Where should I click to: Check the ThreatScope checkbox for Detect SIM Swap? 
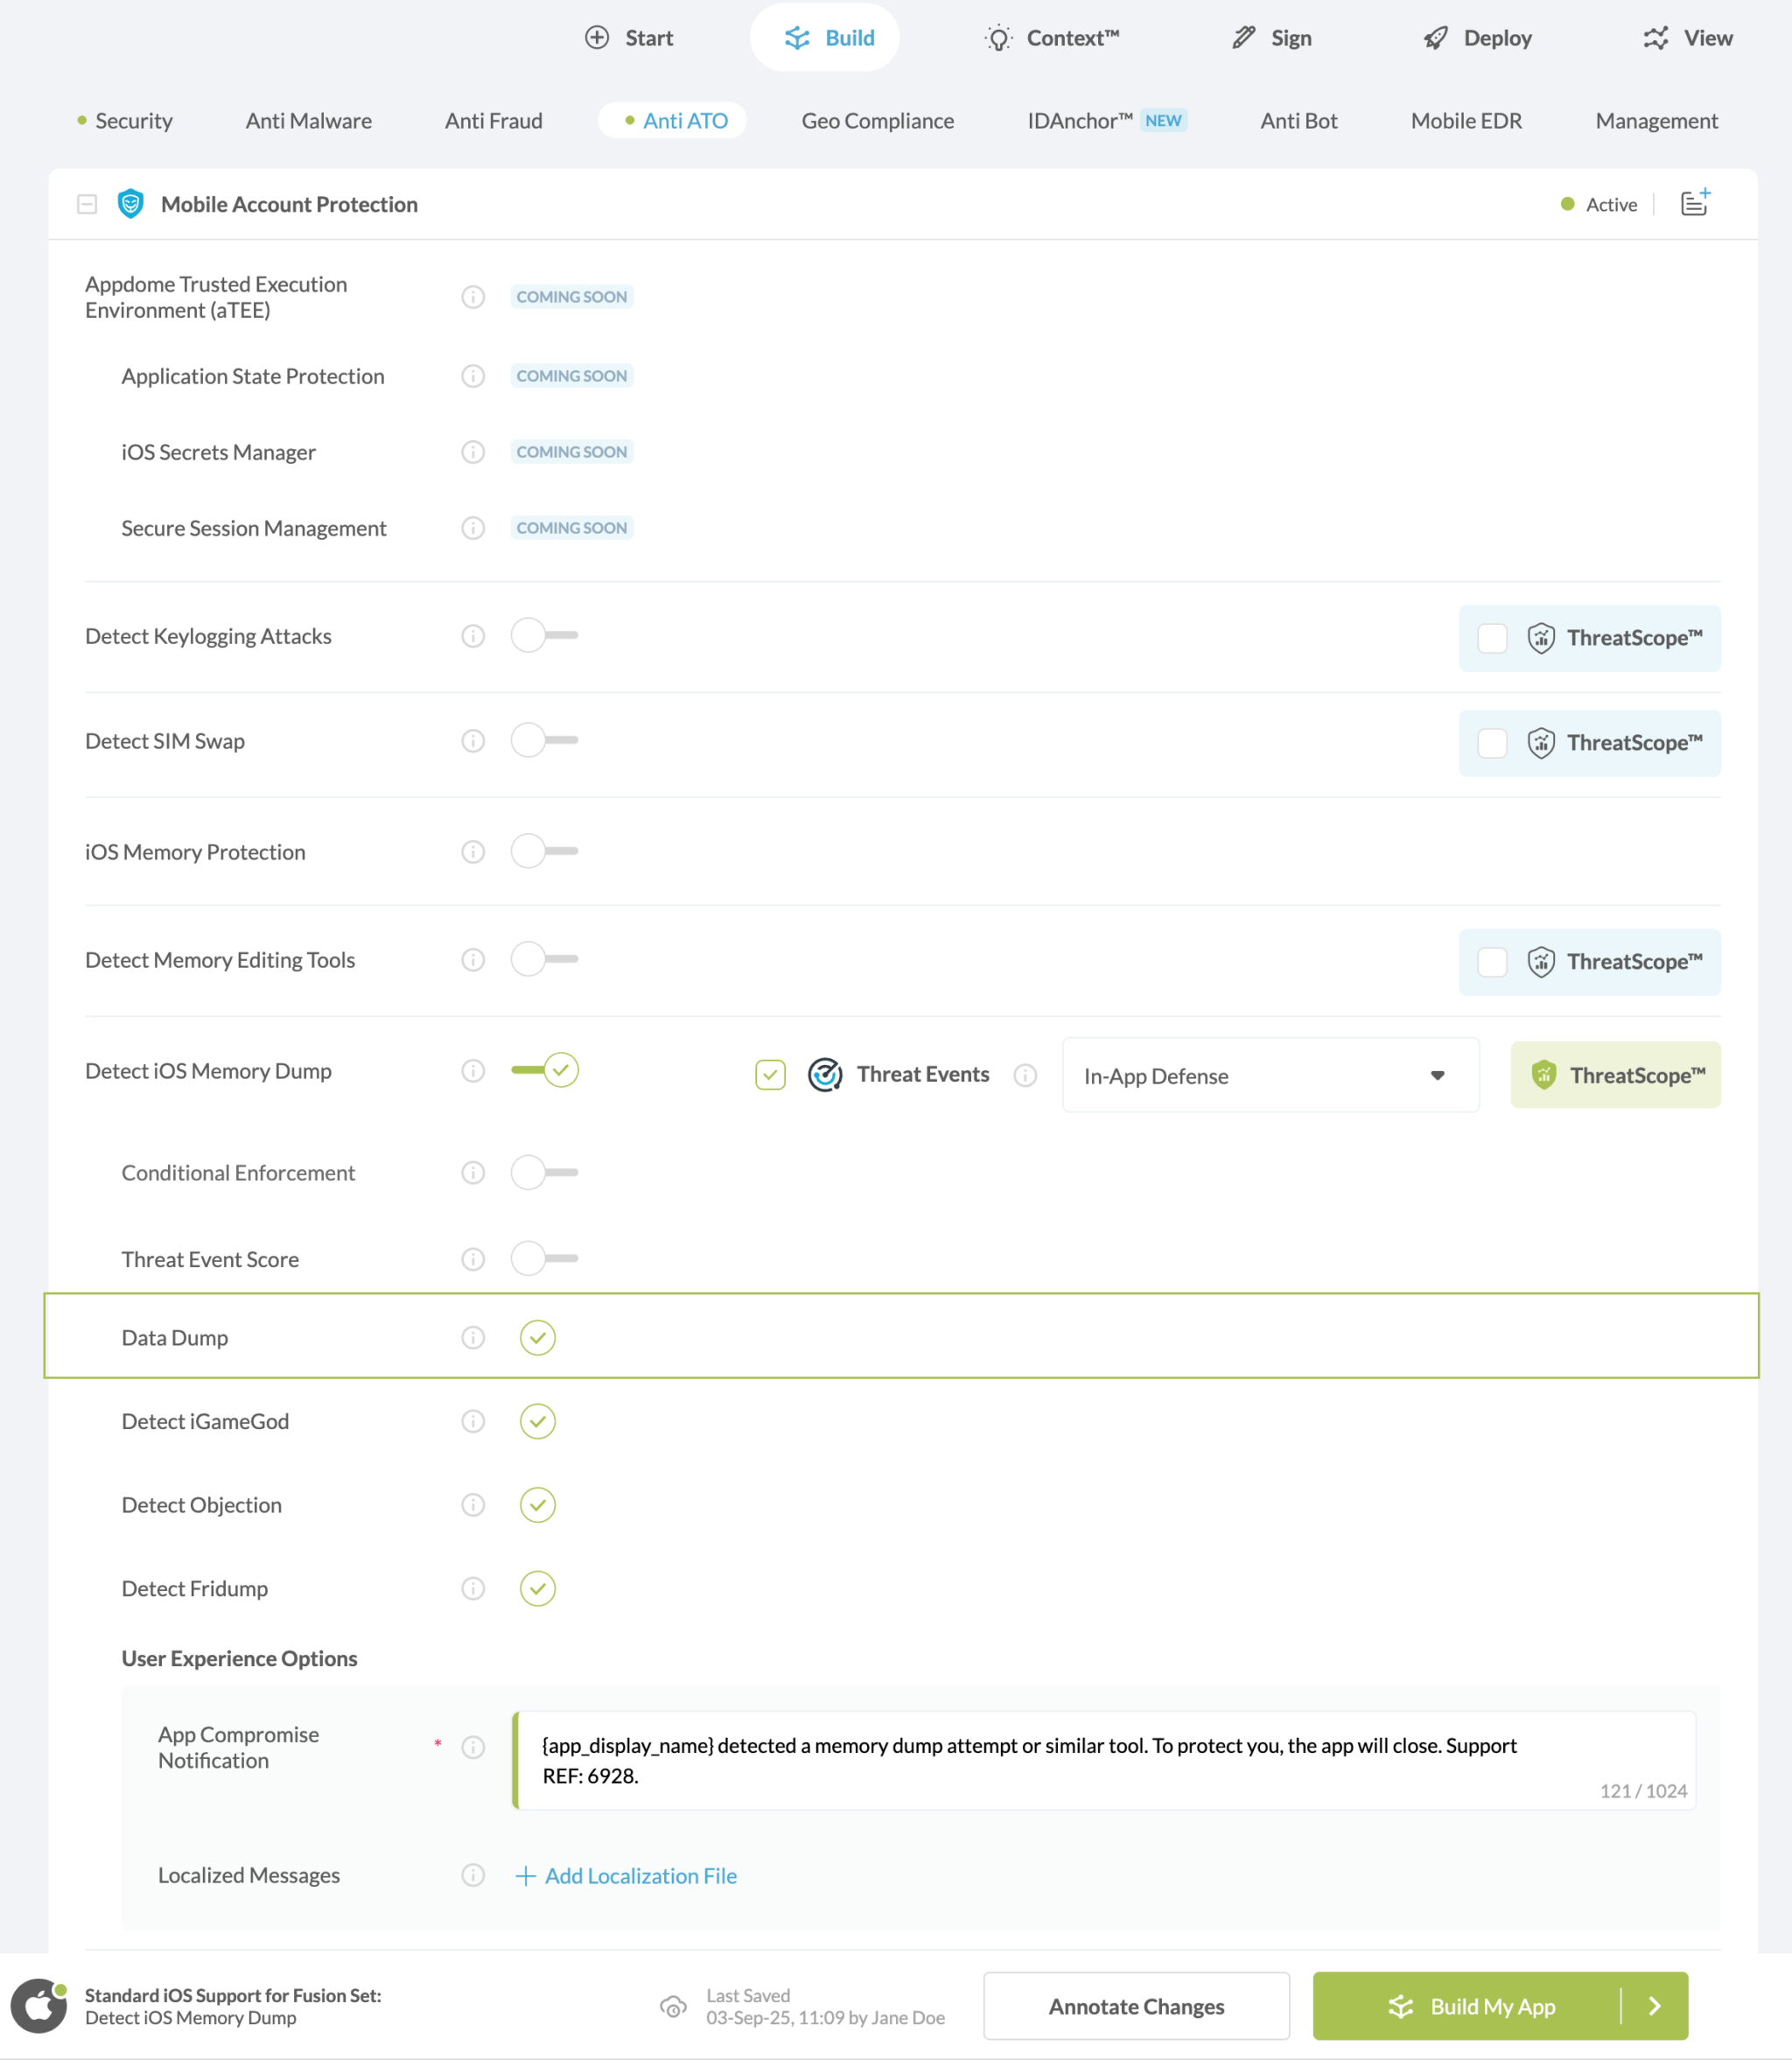tap(1492, 743)
